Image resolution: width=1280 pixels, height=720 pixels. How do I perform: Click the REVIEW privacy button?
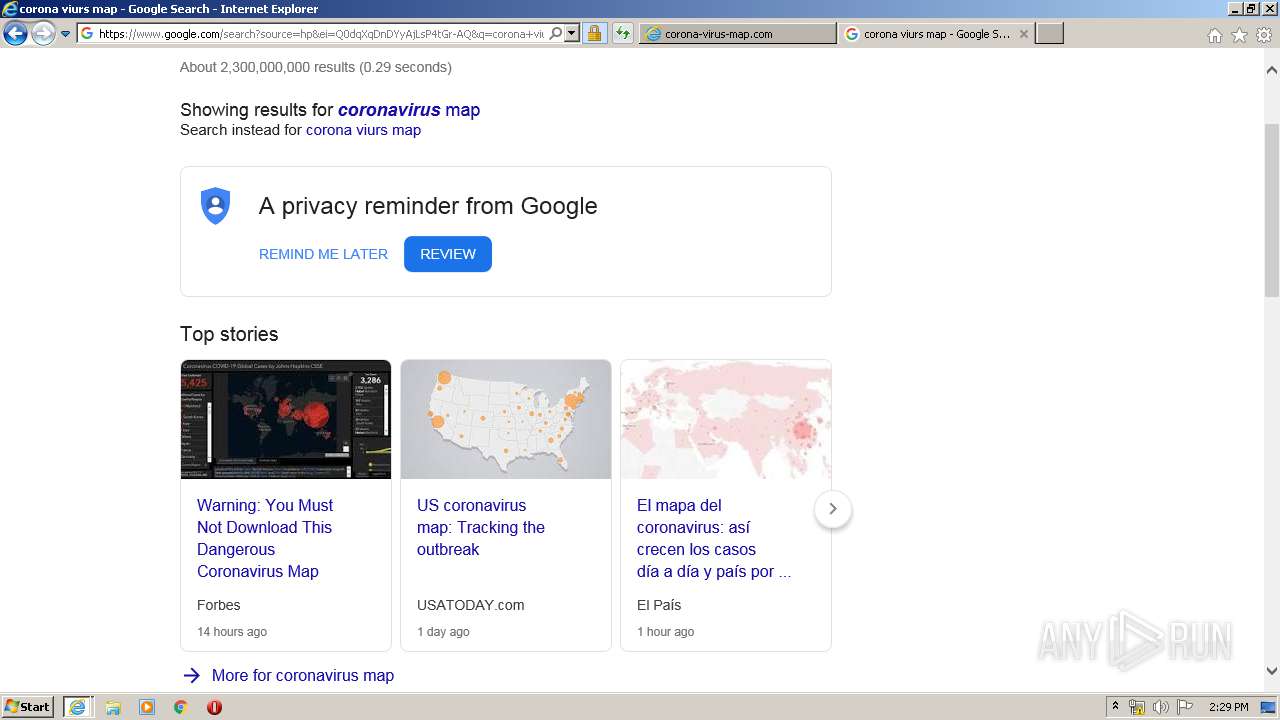pos(448,254)
